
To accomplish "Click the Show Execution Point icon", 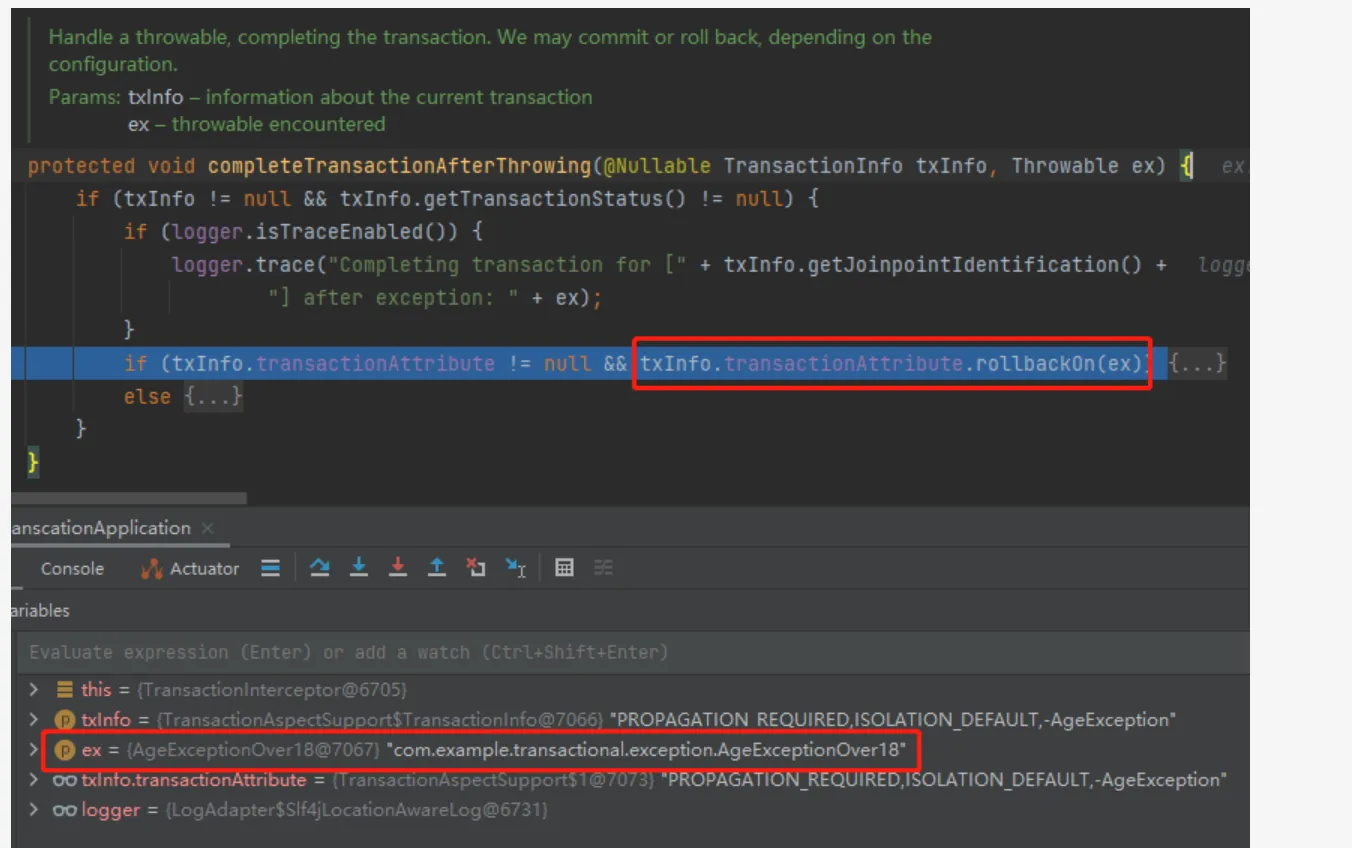I will click(x=270, y=568).
